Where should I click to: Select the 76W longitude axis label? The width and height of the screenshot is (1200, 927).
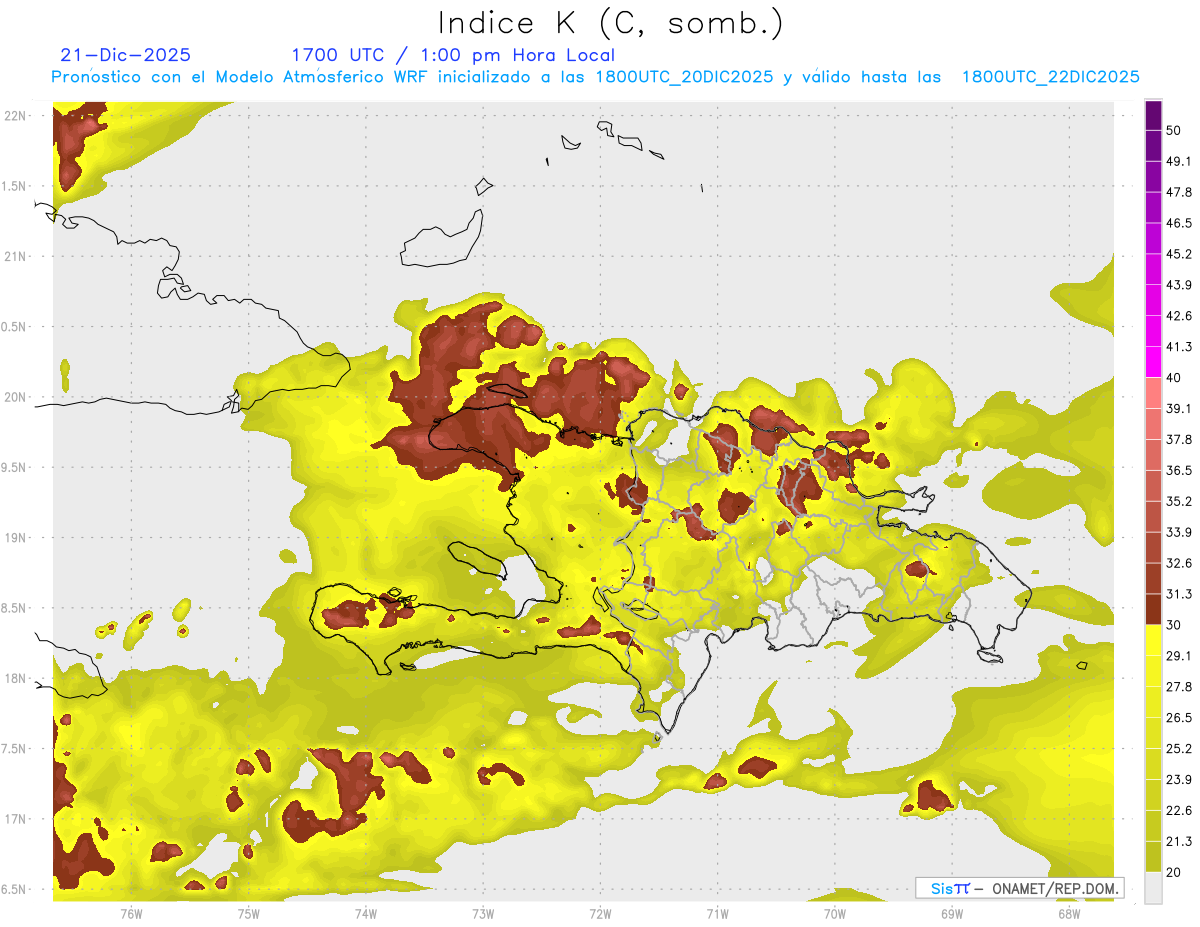(x=131, y=913)
